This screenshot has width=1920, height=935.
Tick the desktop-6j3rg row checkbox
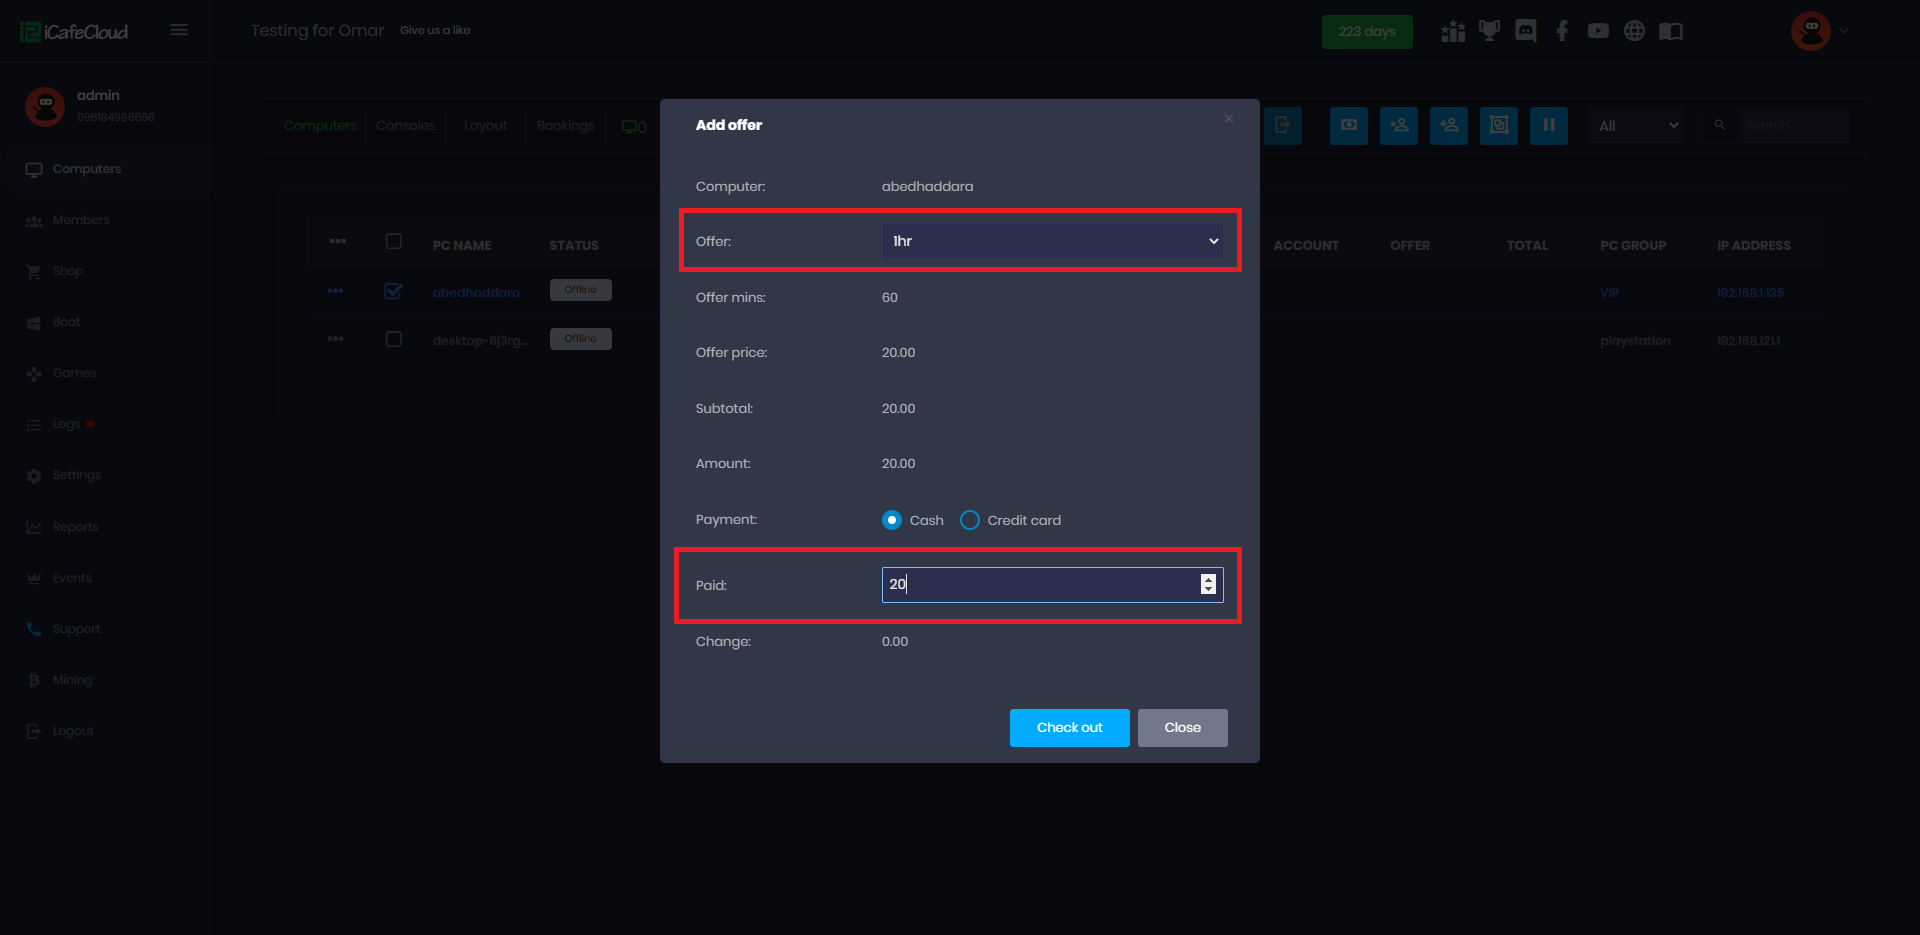point(393,339)
